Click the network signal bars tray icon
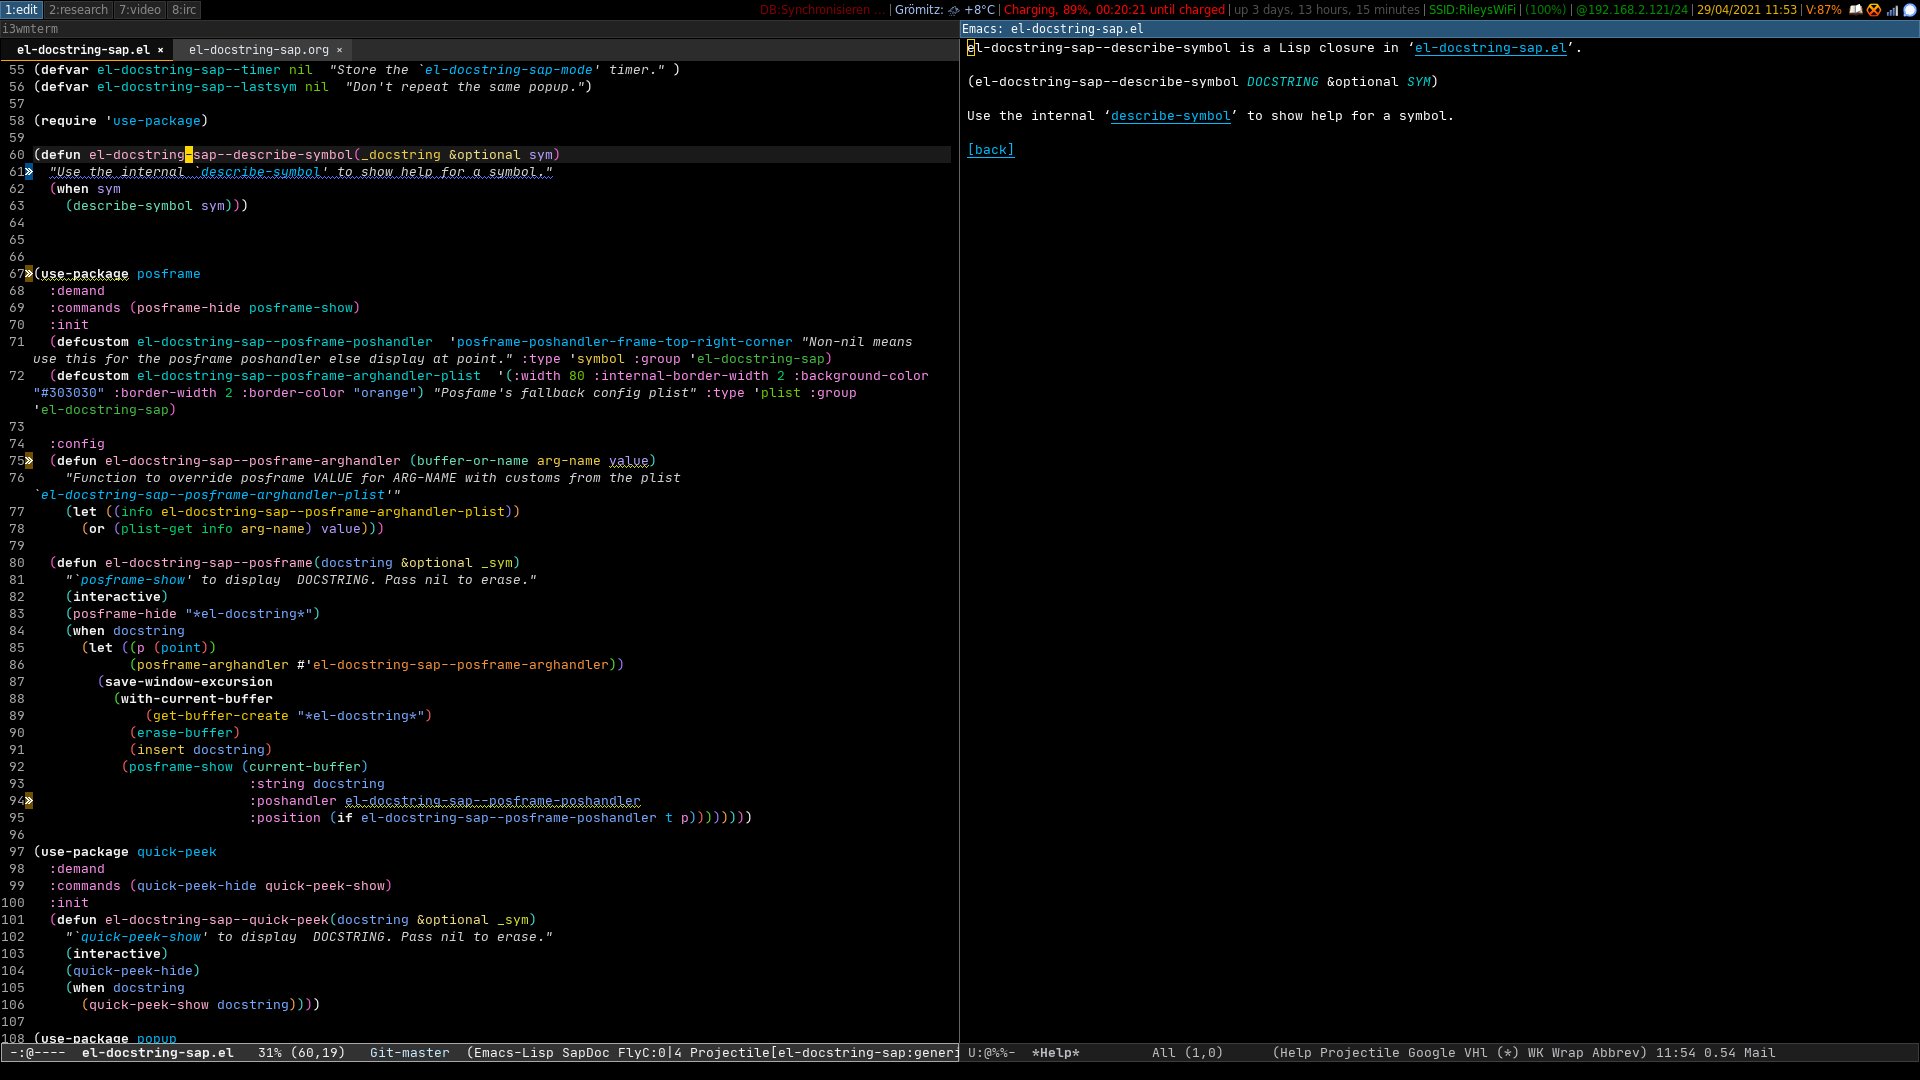Image resolution: width=1920 pixels, height=1080 pixels. point(1892,10)
